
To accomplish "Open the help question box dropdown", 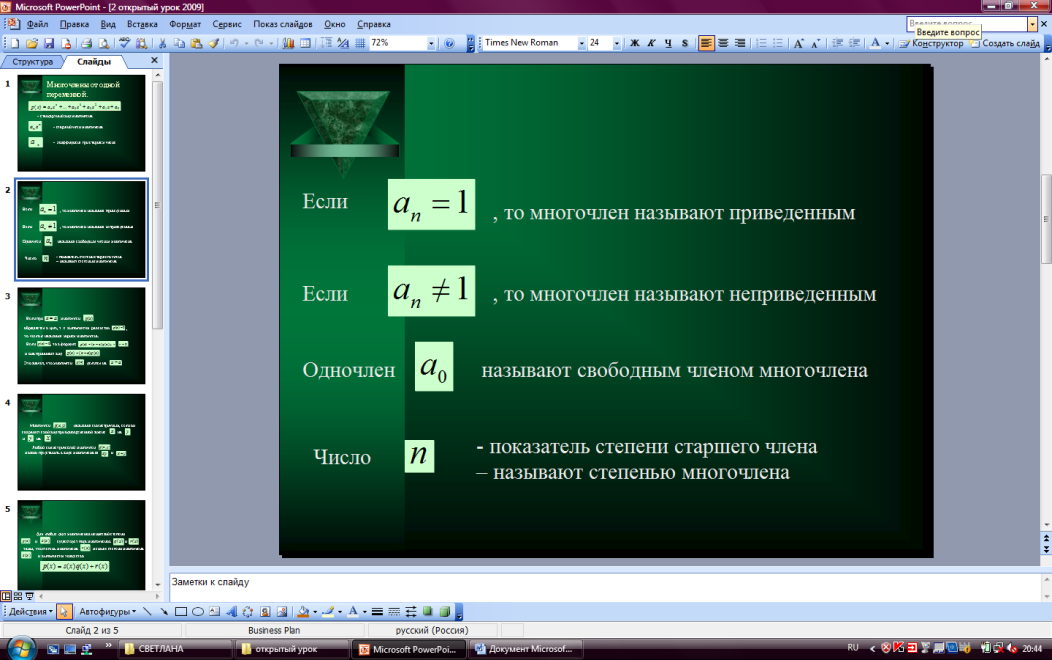I will (x=1032, y=24).
